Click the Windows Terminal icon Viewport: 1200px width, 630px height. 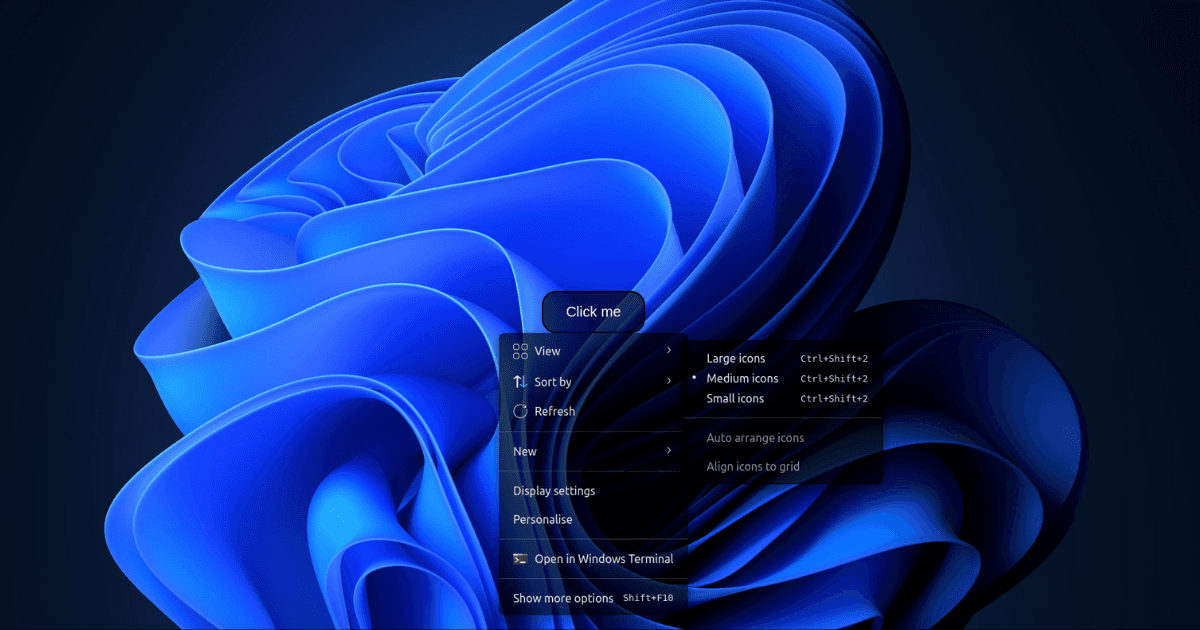521,559
